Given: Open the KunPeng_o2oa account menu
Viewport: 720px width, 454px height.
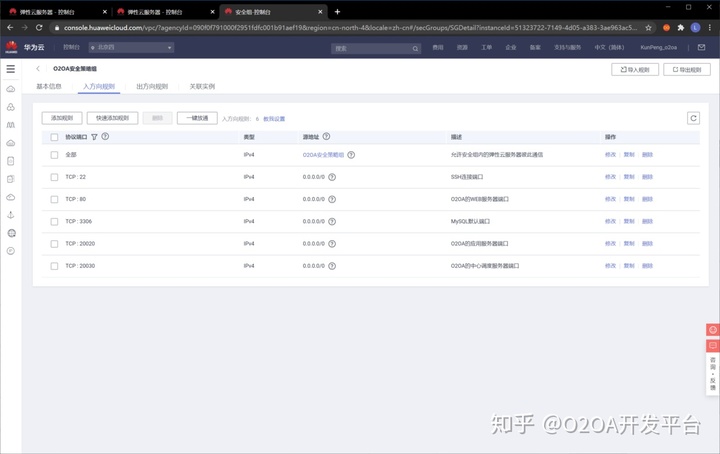Looking at the screenshot, I should [x=658, y=47].
